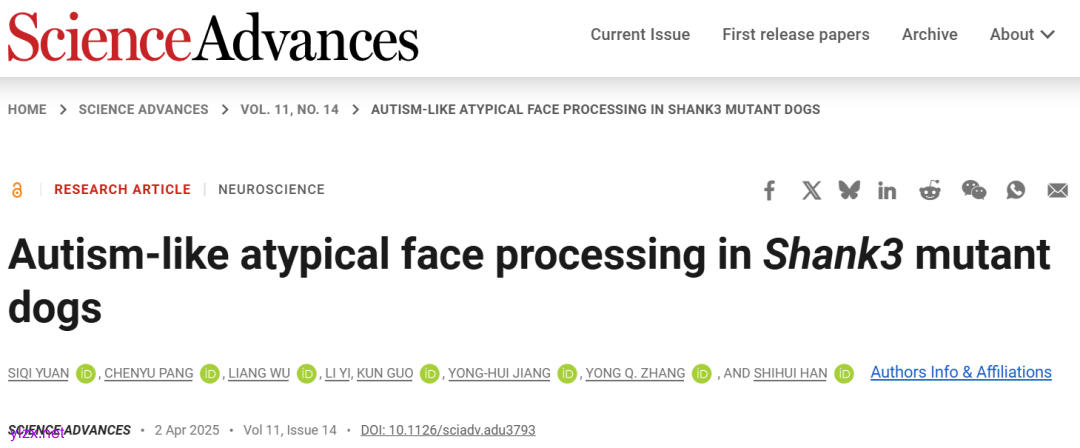
Task: Share article via WhatsApp
Action: click(1016, 190)
